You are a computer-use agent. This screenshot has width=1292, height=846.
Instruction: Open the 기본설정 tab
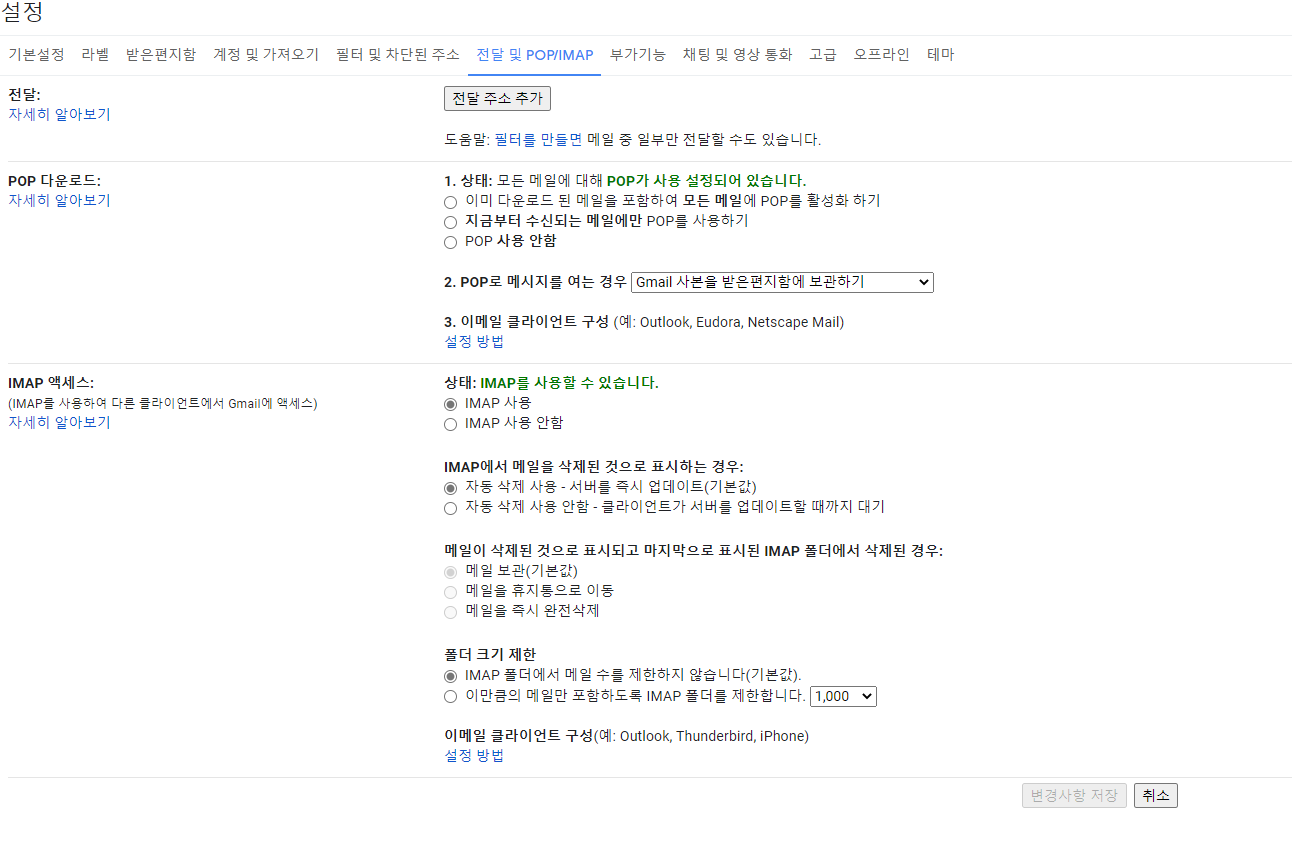click(36, 55)
